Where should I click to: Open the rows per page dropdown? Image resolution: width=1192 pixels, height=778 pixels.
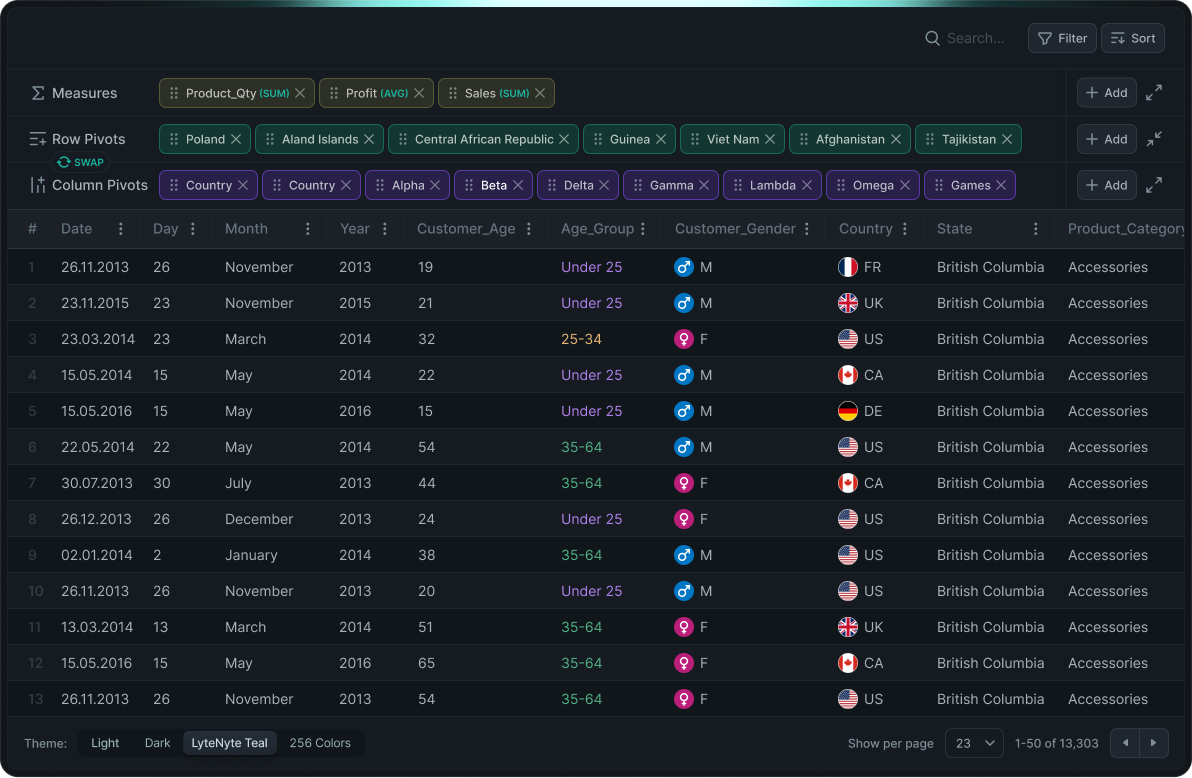(974, 743)
